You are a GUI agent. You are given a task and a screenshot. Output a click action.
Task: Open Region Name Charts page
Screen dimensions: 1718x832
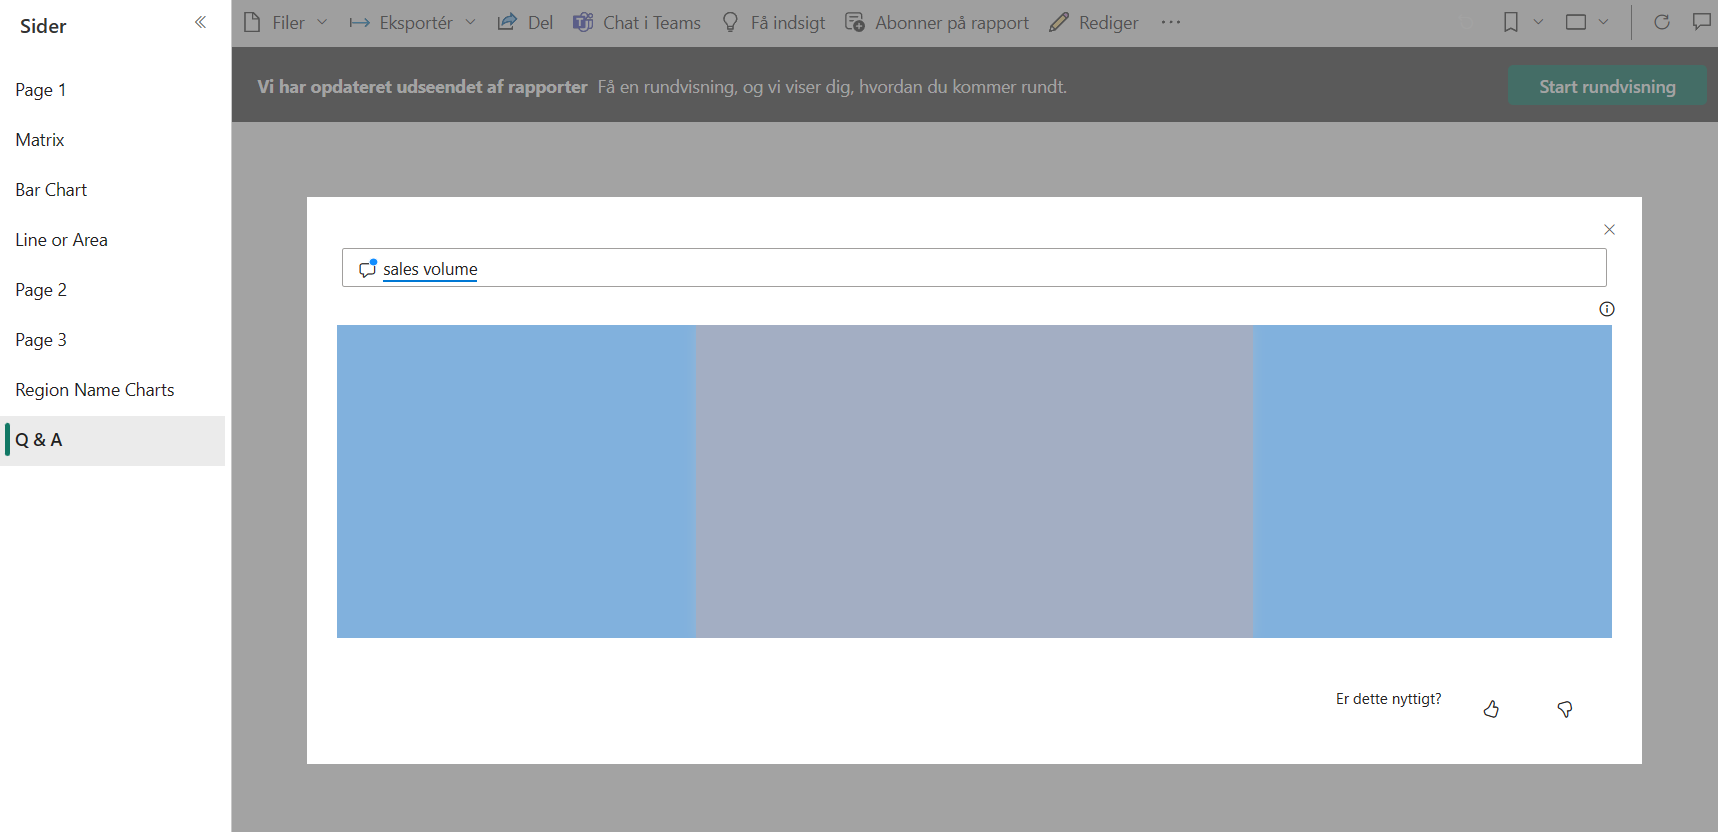point(112,390)
